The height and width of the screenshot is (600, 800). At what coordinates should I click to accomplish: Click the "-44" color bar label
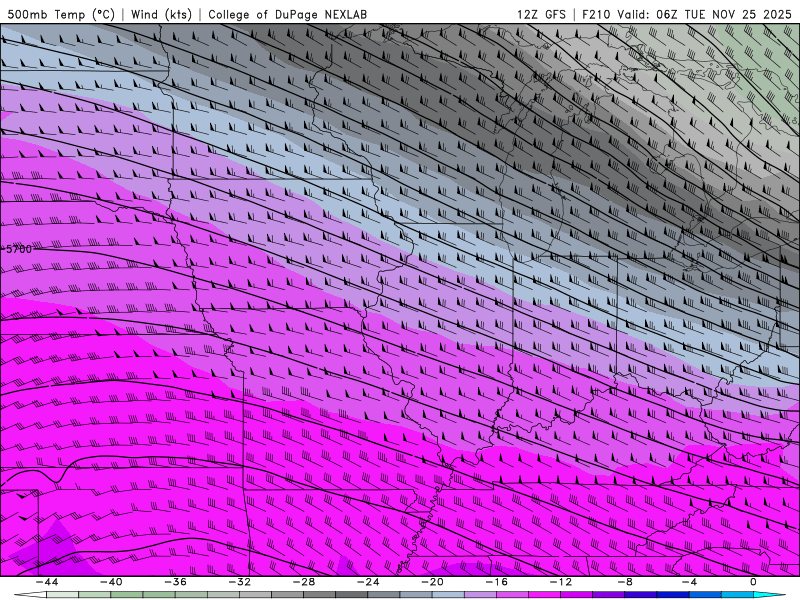pyautogui.click(x=47, y=582)
